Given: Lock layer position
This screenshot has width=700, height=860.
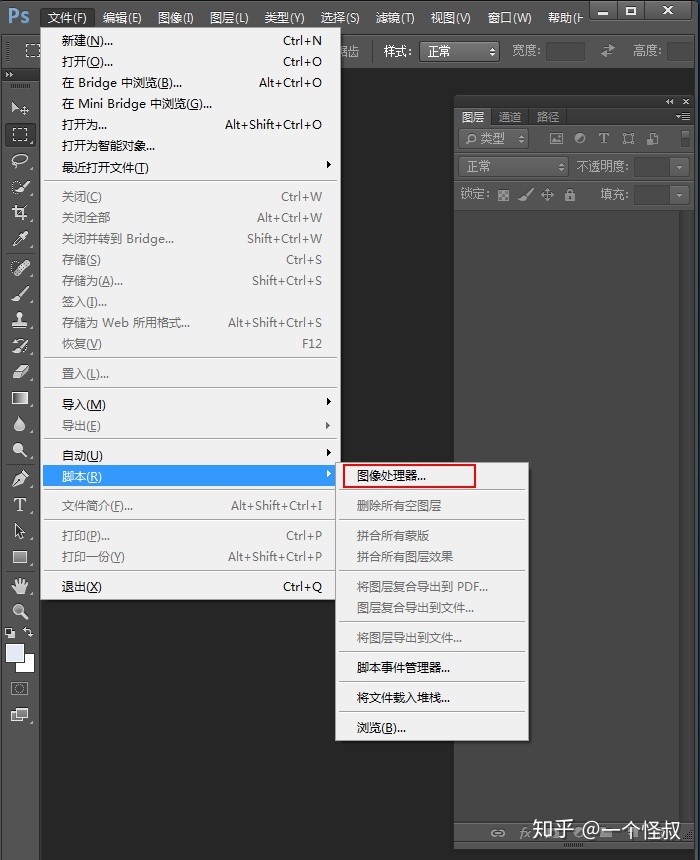Looking at the screenshot, I should (x=547, y=195).
